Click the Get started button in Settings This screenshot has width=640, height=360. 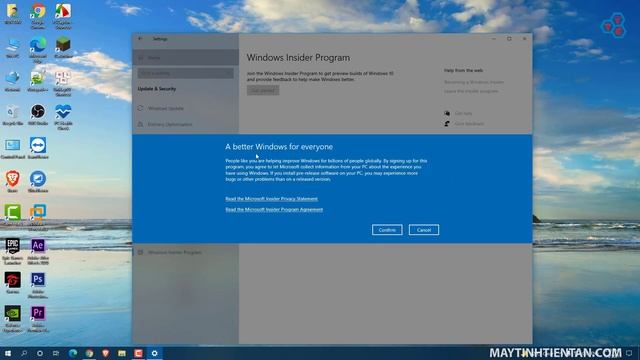tap(263, 90)
